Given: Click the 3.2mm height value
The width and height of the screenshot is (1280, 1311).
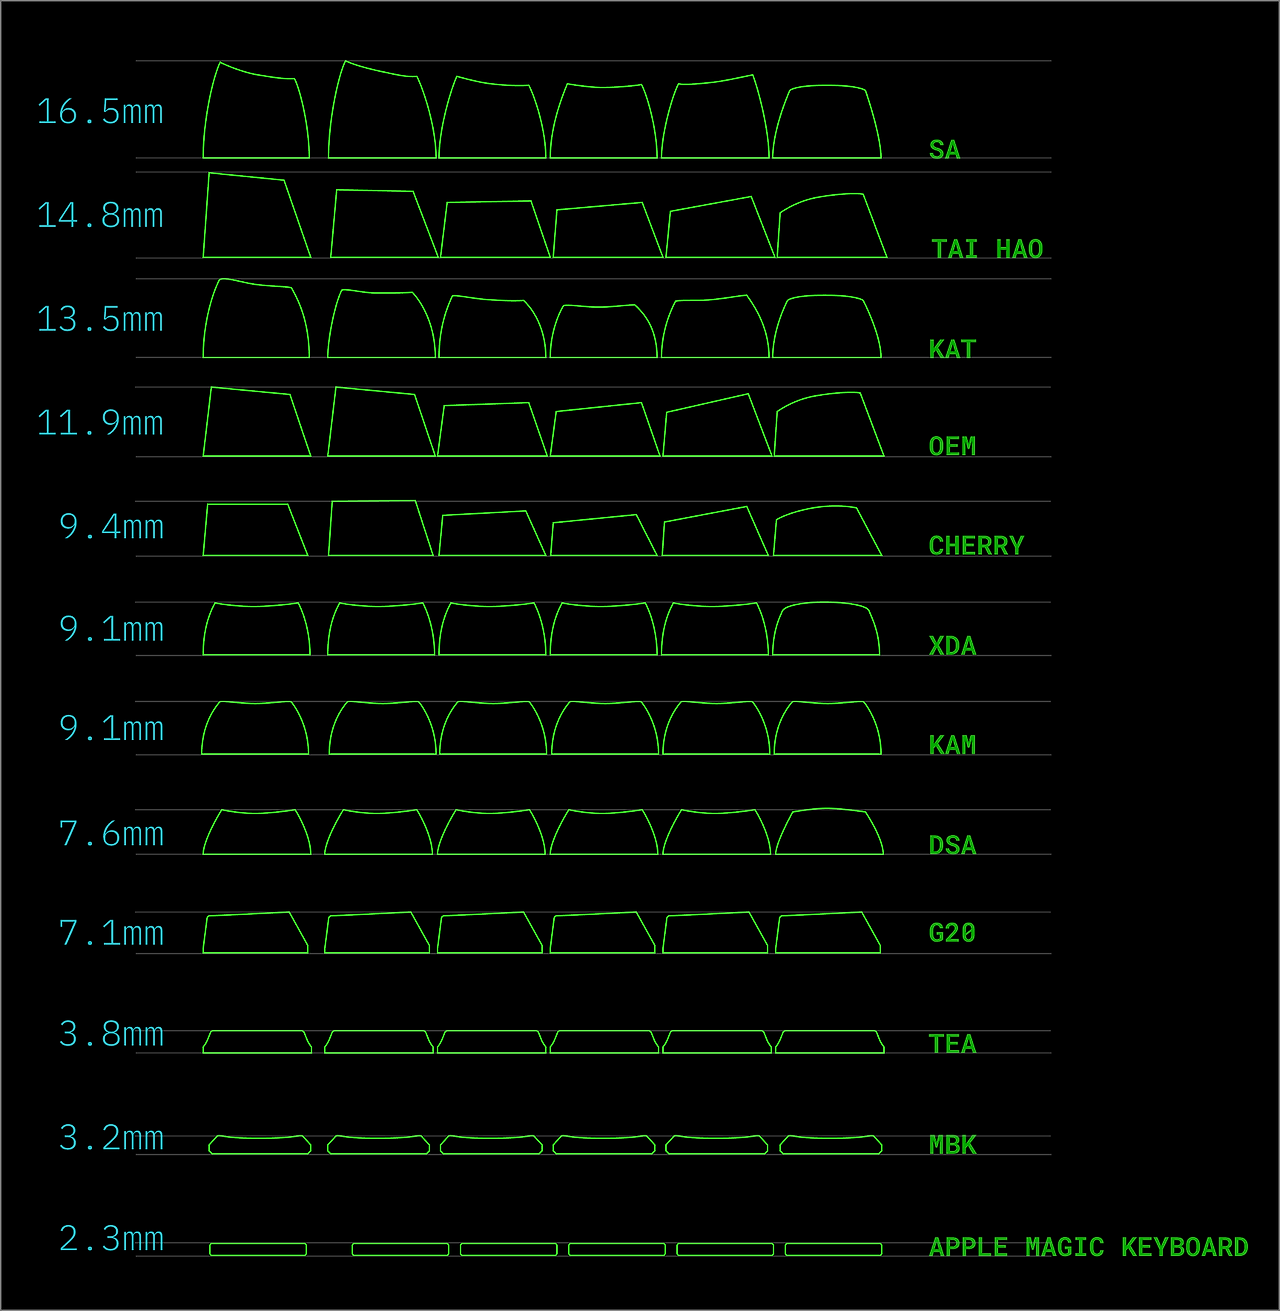Looking at the screenshot, I should 112,1139.
